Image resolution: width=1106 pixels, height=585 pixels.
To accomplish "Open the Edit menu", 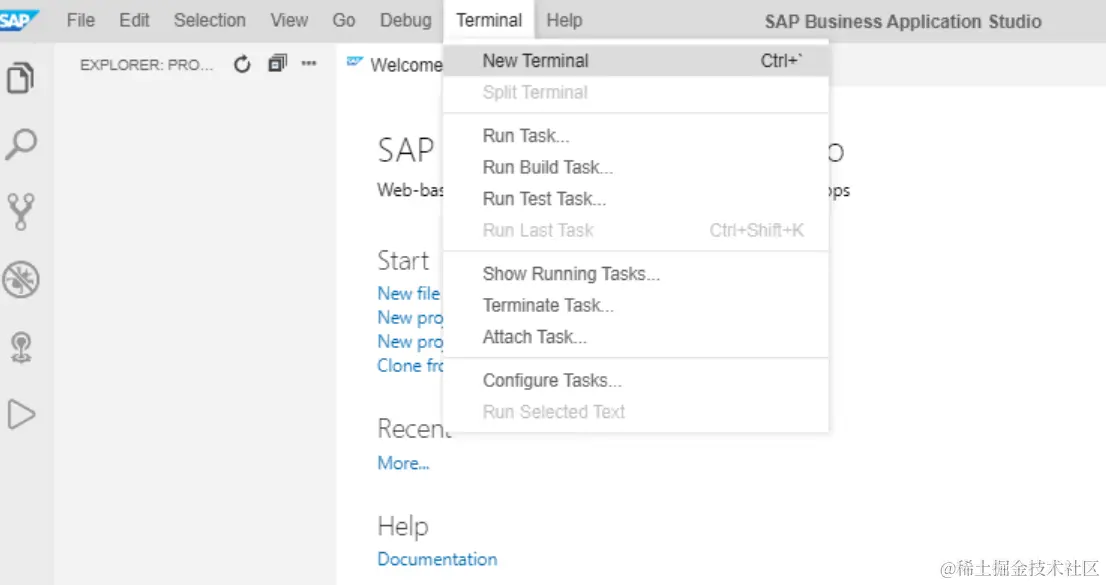I will pyautogui.click(x=134, y=20).
